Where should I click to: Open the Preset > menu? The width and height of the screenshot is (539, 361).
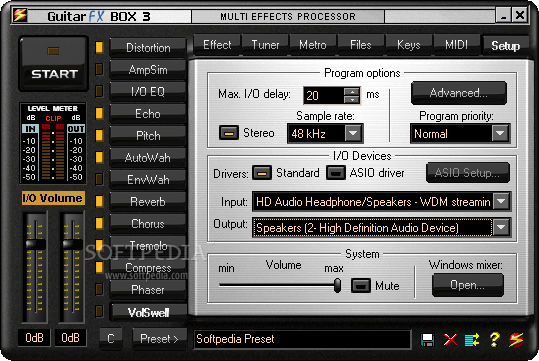click(x=160, y=339)
